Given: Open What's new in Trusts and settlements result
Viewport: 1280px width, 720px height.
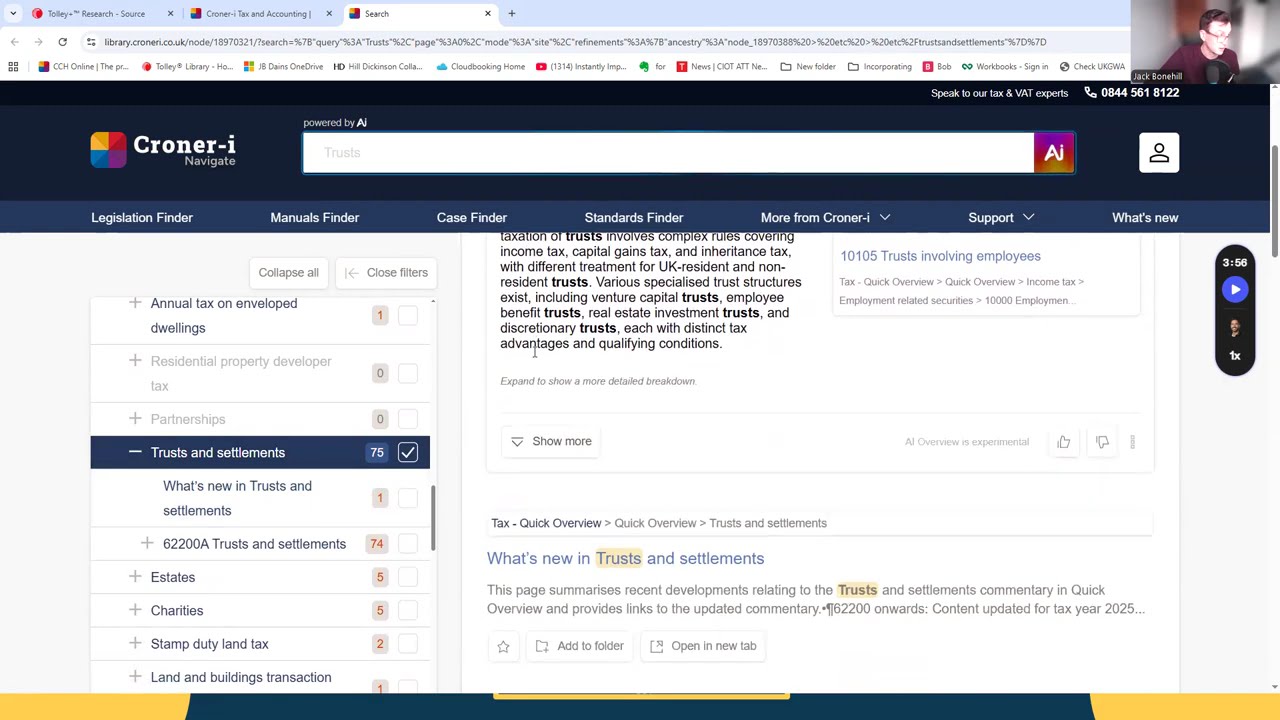Looking at the screenshot, I should coord(625,559).
